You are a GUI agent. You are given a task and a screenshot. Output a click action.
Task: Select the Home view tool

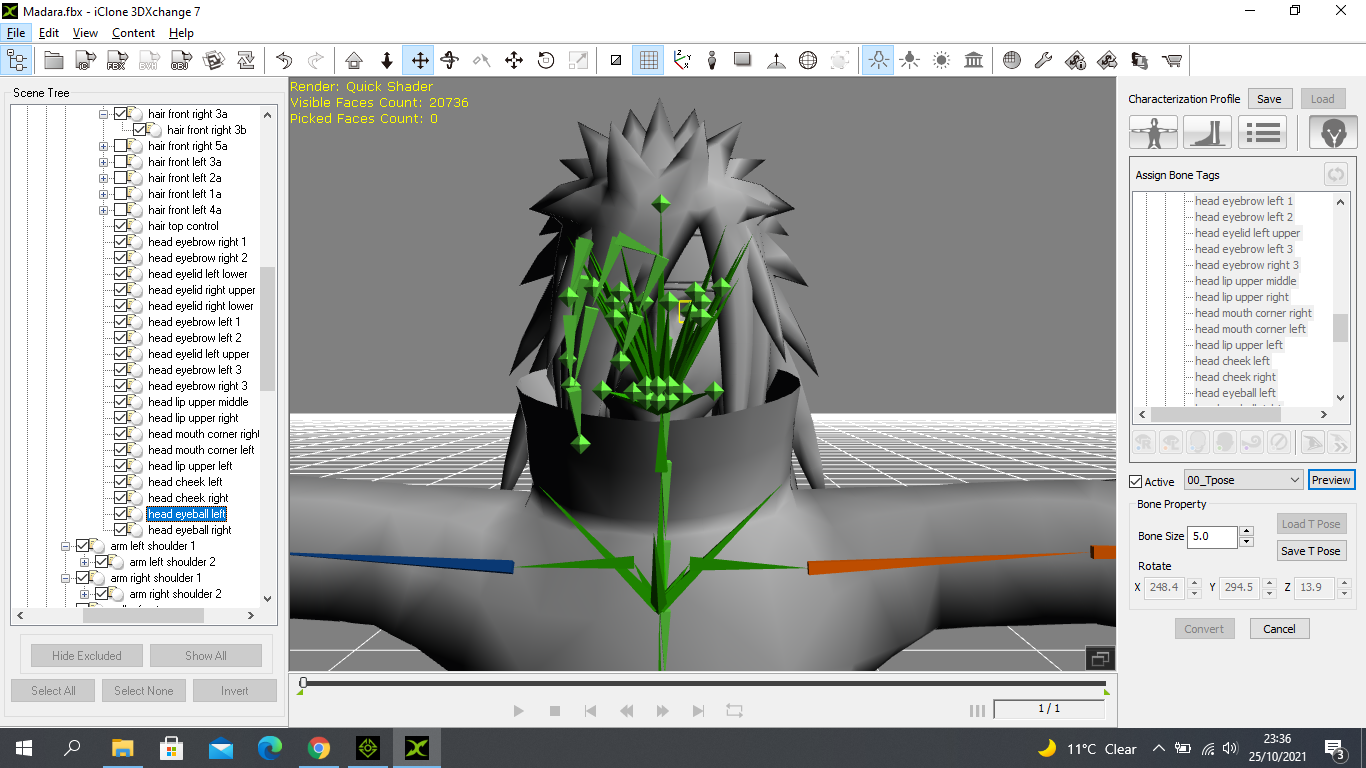click(x=354, y=61)
